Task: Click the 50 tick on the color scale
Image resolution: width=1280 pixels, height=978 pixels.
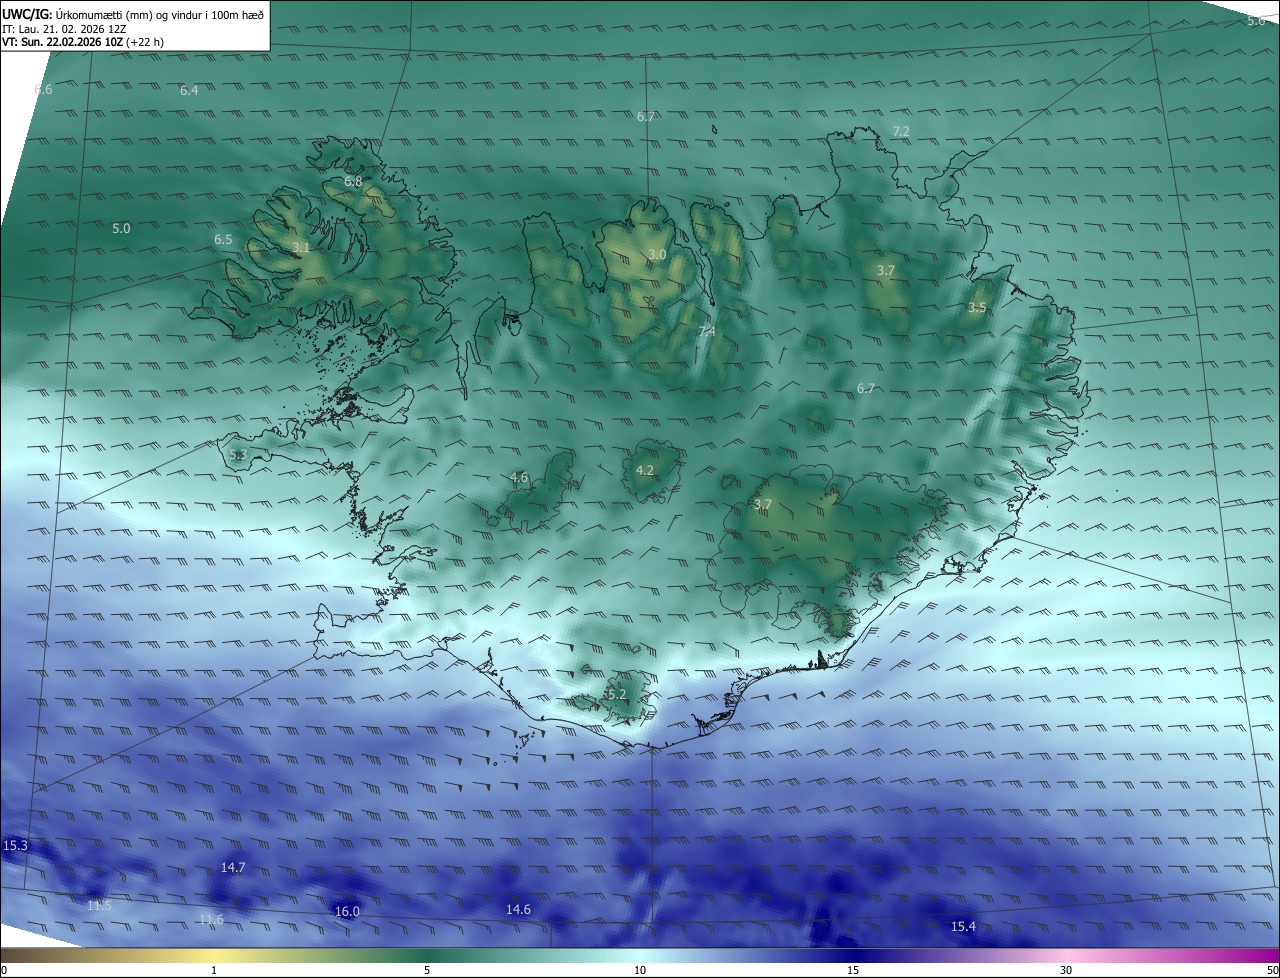Action: pyautogui.click(x=1272, y=970)
